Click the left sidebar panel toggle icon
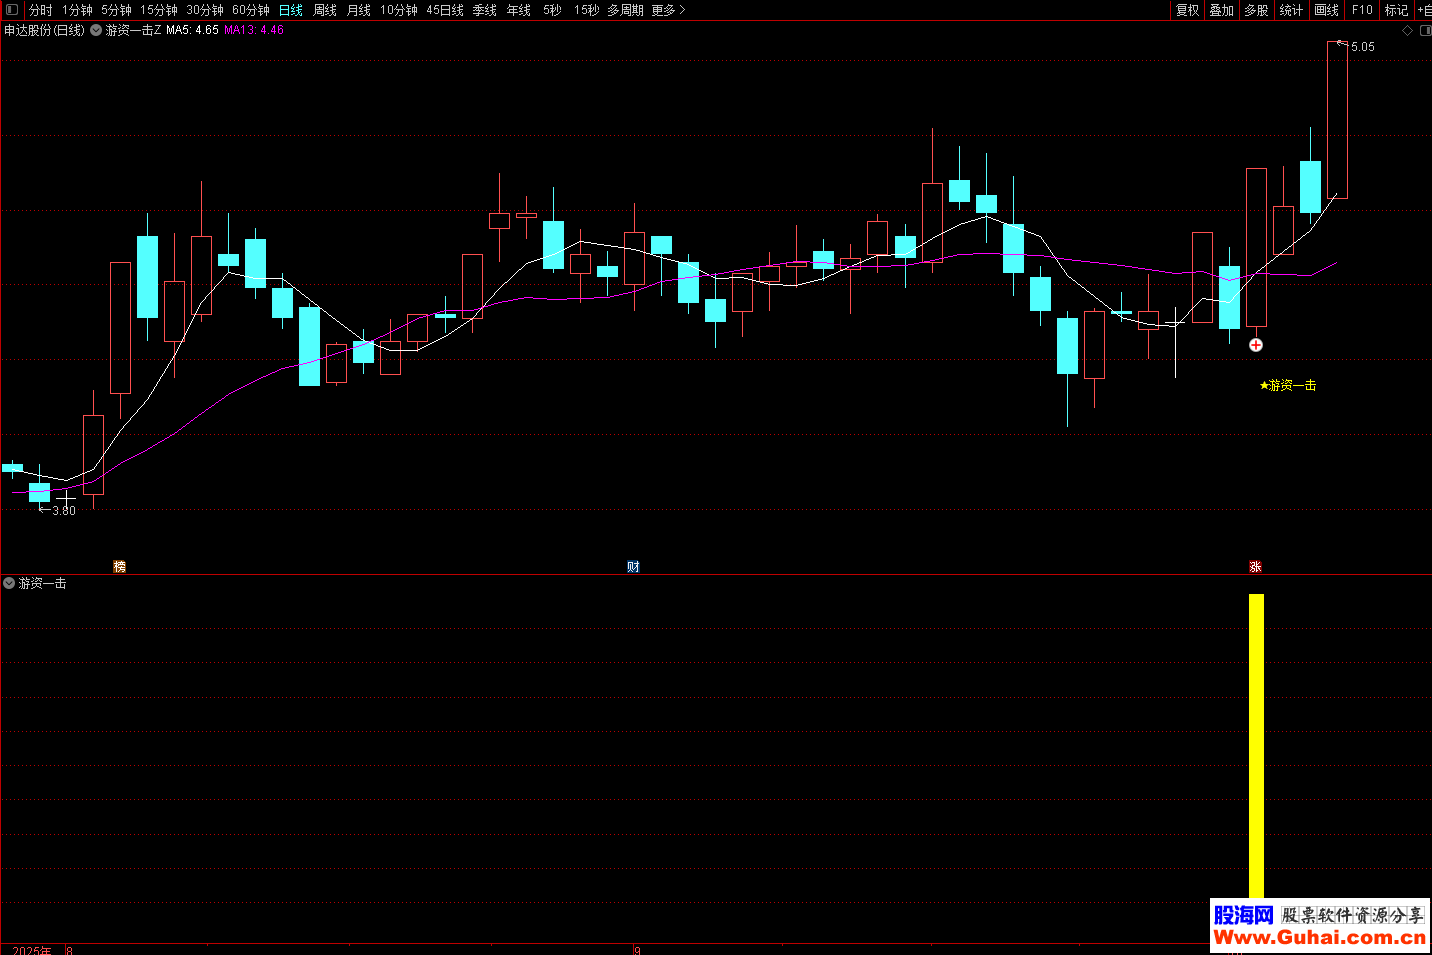This screenshot has width=1432, height=955. tap(12, 10)
